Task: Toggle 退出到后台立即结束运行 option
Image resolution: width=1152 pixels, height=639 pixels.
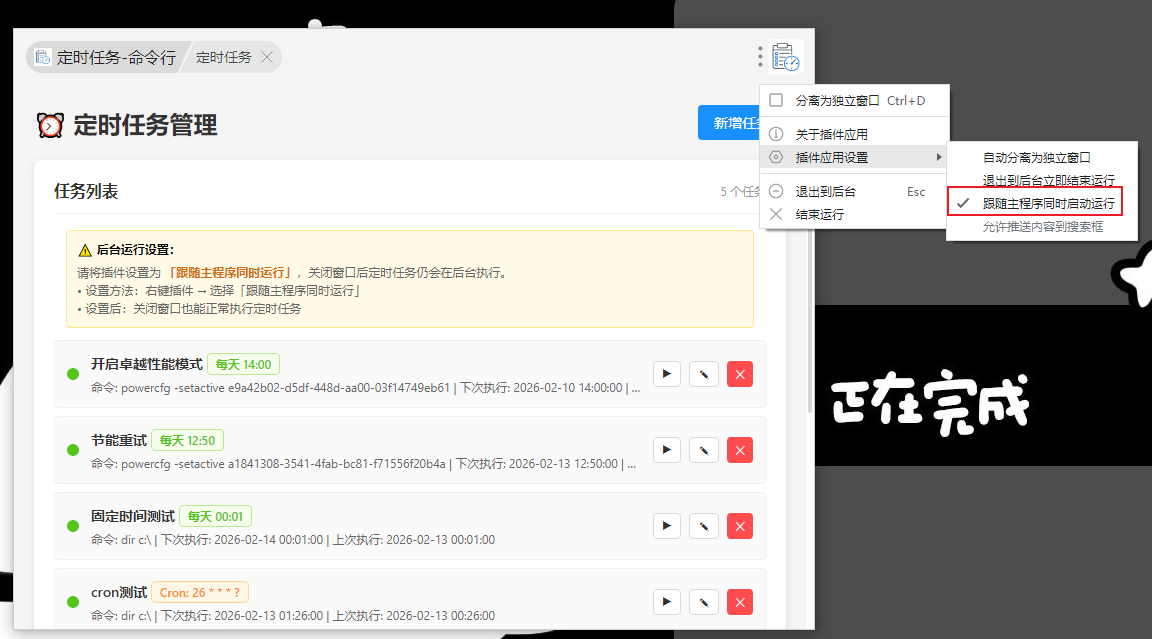Action: click(x=1048, y=180)
